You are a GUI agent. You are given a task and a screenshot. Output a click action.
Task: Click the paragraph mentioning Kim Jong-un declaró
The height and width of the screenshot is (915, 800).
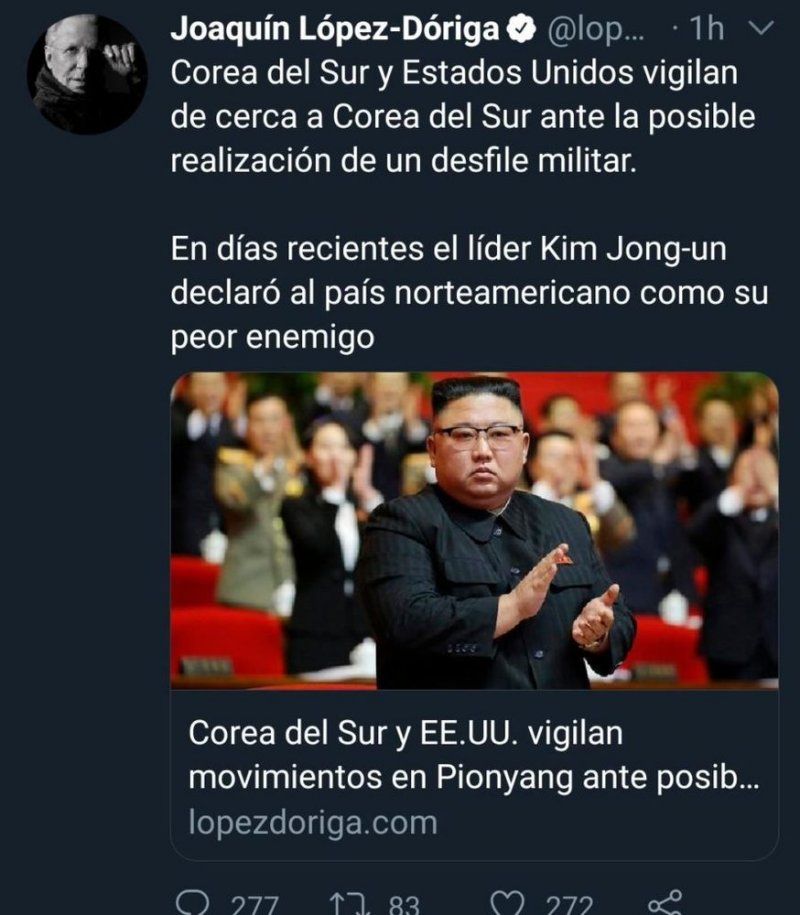(x=469, y=293)
